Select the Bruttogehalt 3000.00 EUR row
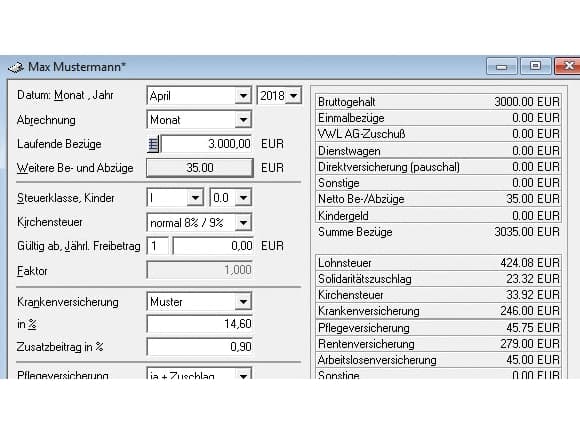This screenshot has height=435, width=580. [x=438, y=102]
